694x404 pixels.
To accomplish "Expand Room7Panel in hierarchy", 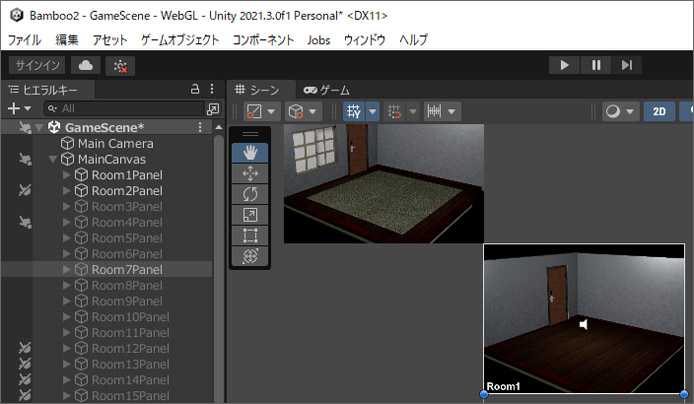I will [67, 269].
